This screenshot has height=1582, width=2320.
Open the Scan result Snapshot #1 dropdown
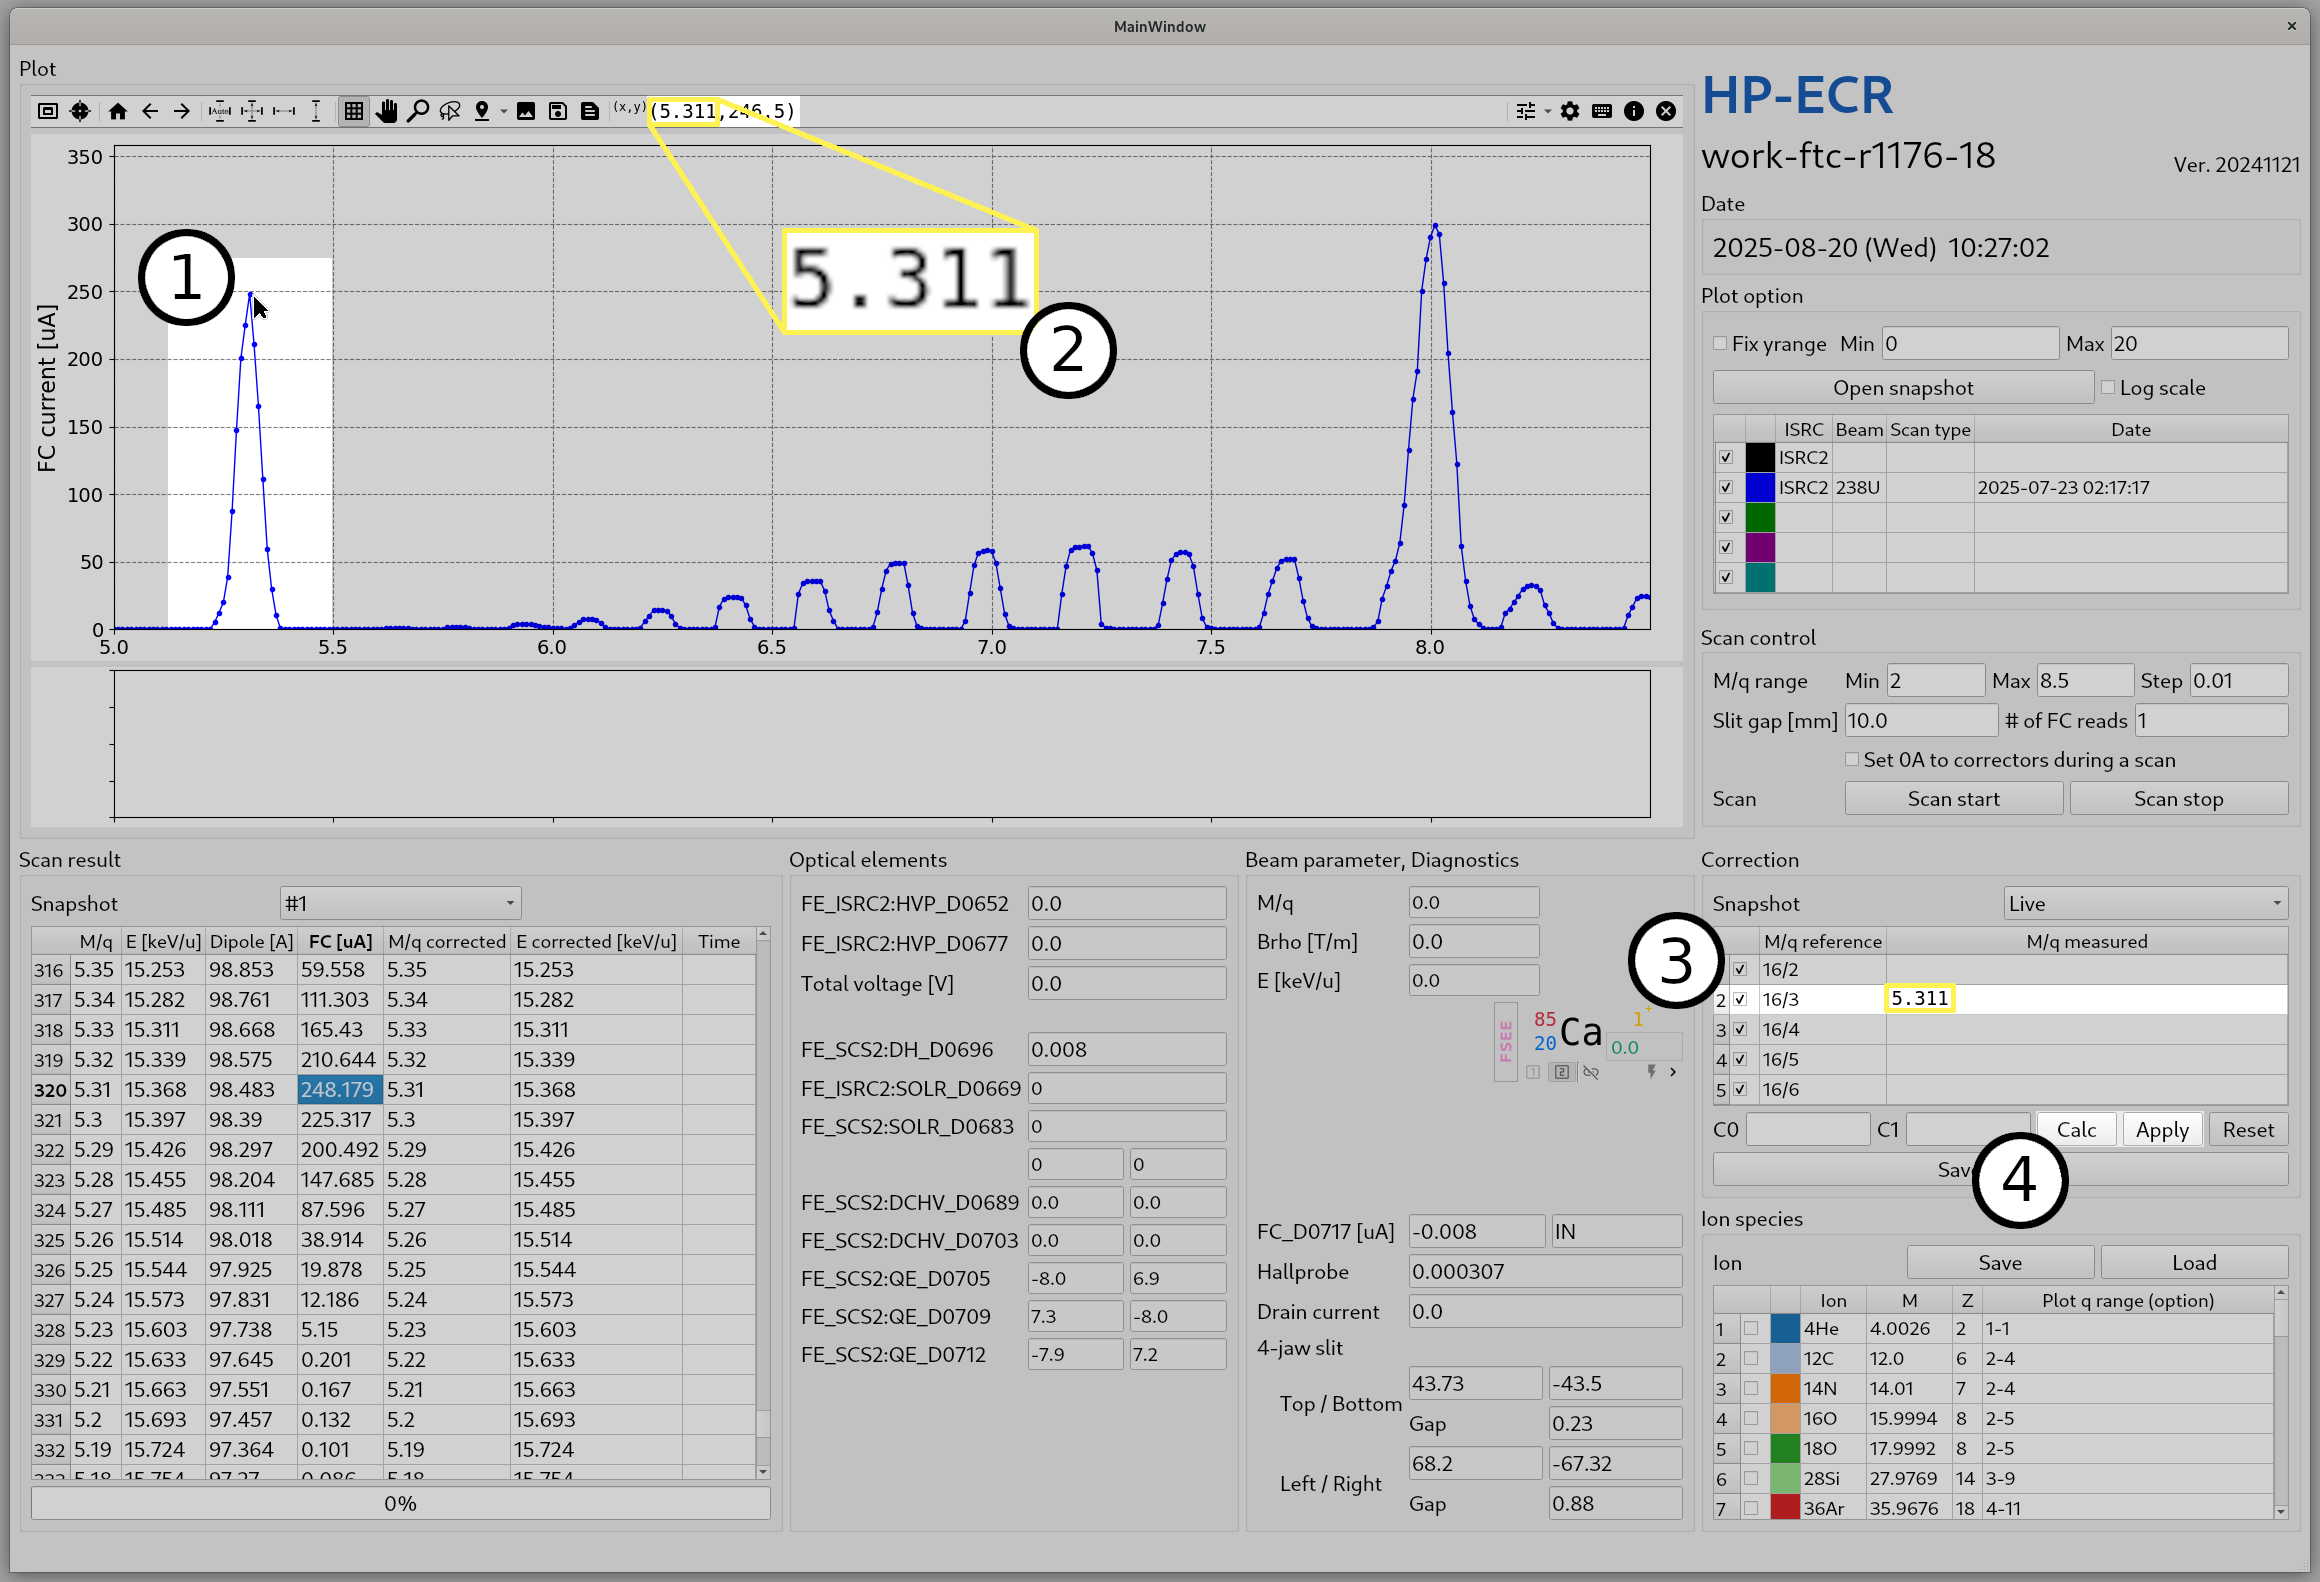point(400,903)
